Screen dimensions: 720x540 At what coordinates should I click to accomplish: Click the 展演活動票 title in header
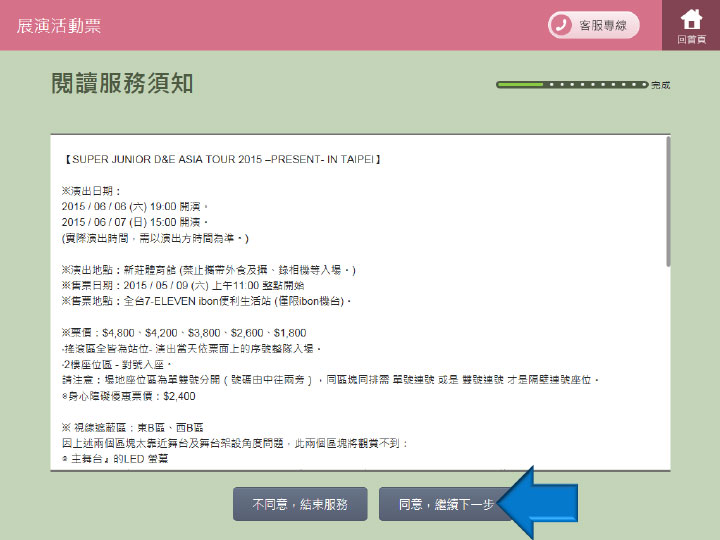tap(59, 26)
